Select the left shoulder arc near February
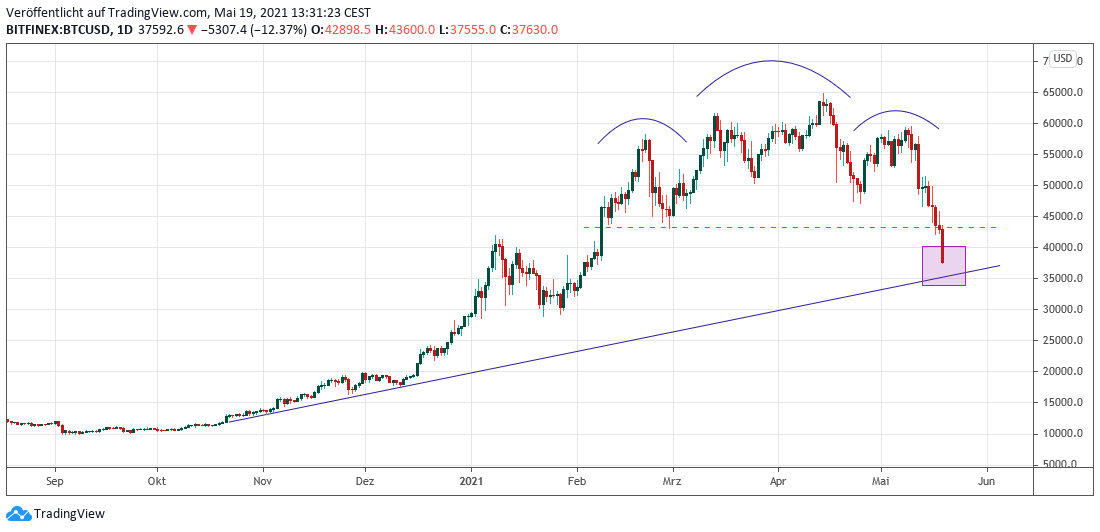The width and height of the screenshot is (1100, 532). coord(641,119)
